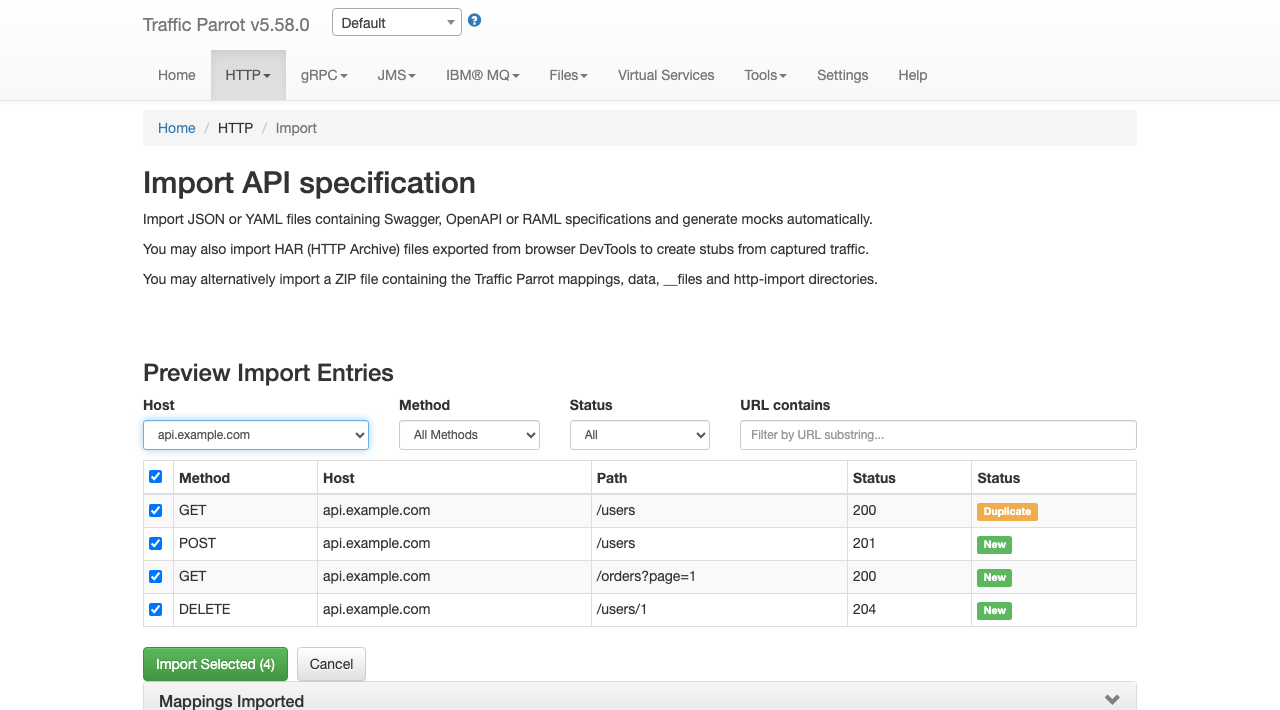Click the 204 status cell

click(x=909, y=609)
